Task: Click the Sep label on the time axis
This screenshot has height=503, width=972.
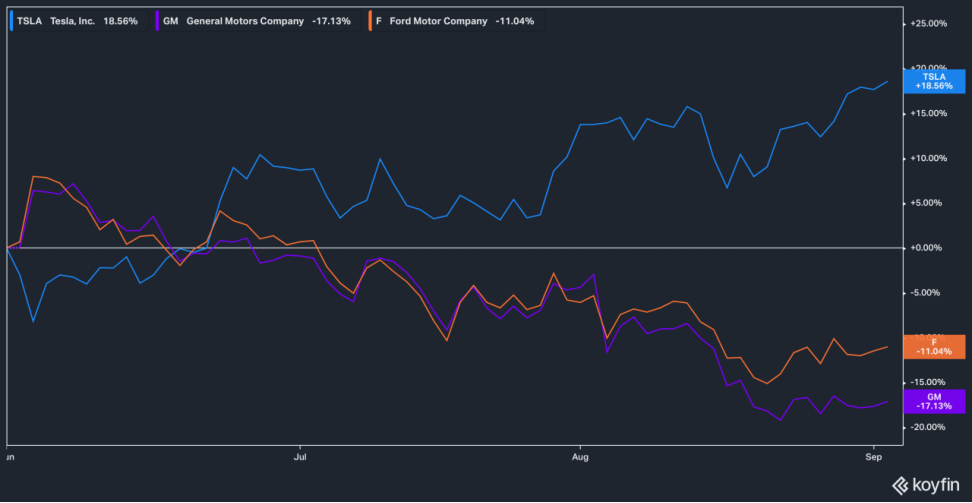Action: pyautogui.click(x=873, y=456)
